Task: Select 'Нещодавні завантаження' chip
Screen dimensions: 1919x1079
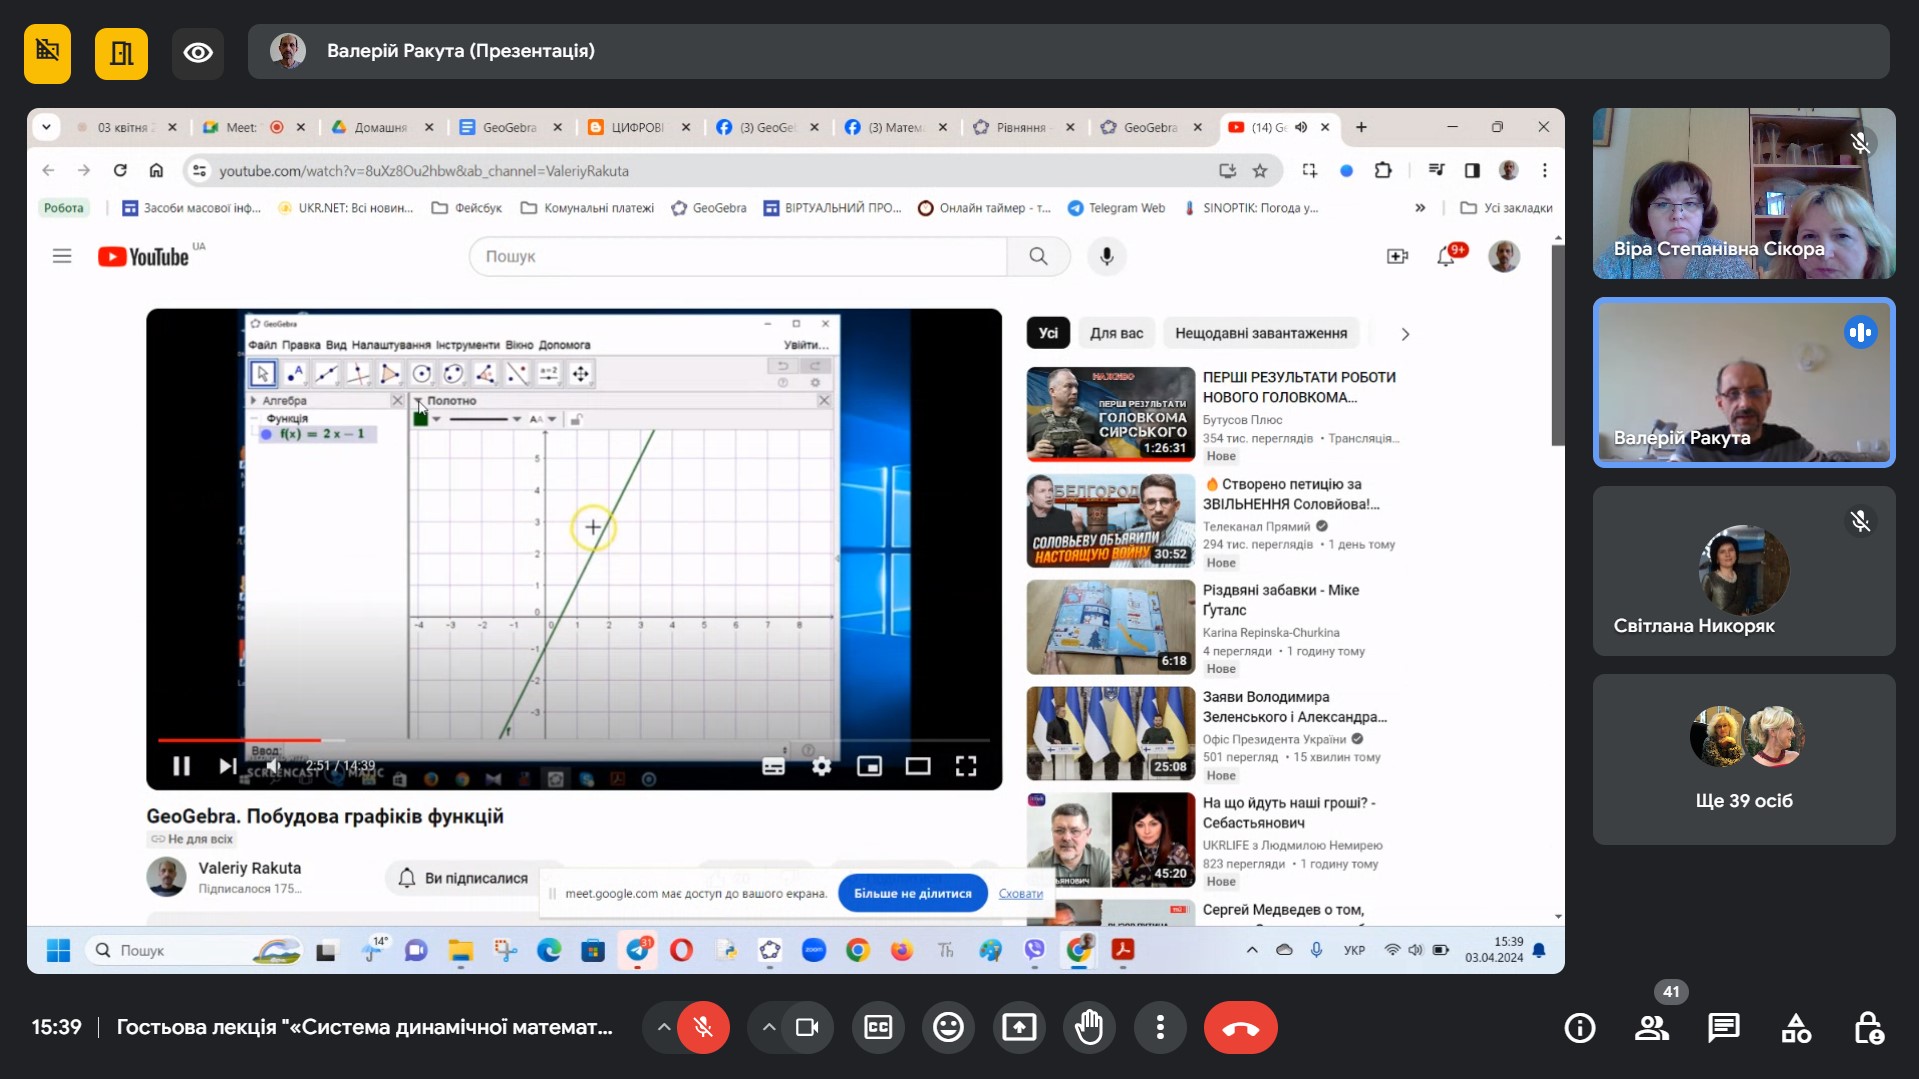Action: pos(1260,333)
